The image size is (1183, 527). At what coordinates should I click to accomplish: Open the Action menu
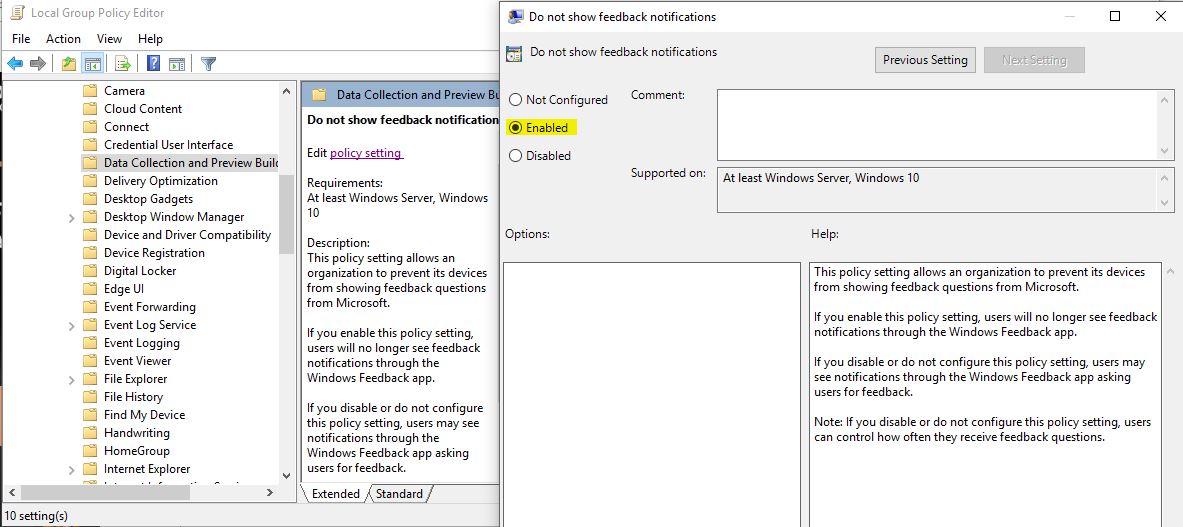click(63, 38)
